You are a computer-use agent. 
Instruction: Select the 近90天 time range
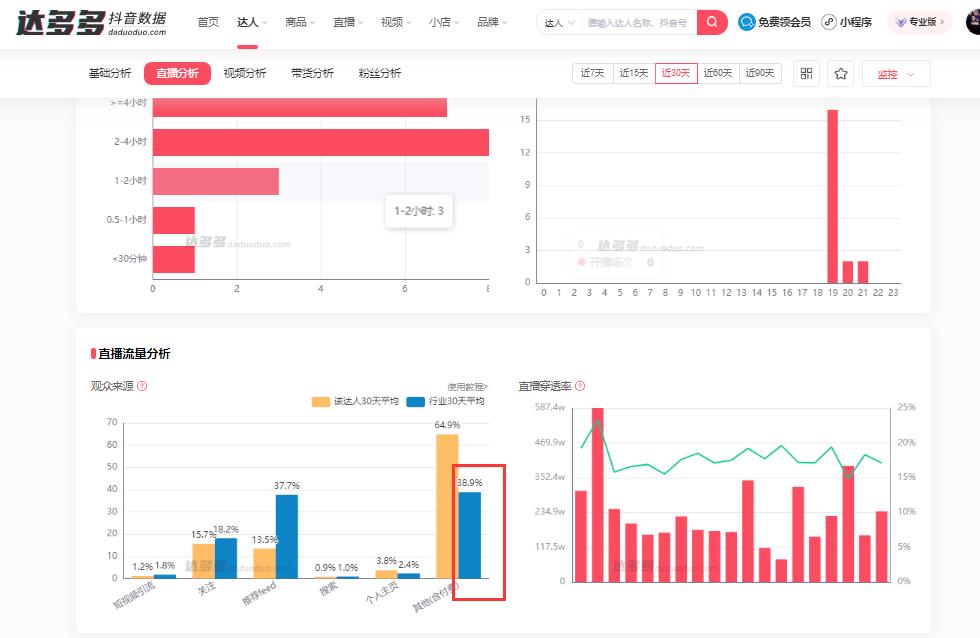click(x=760, y=73)
